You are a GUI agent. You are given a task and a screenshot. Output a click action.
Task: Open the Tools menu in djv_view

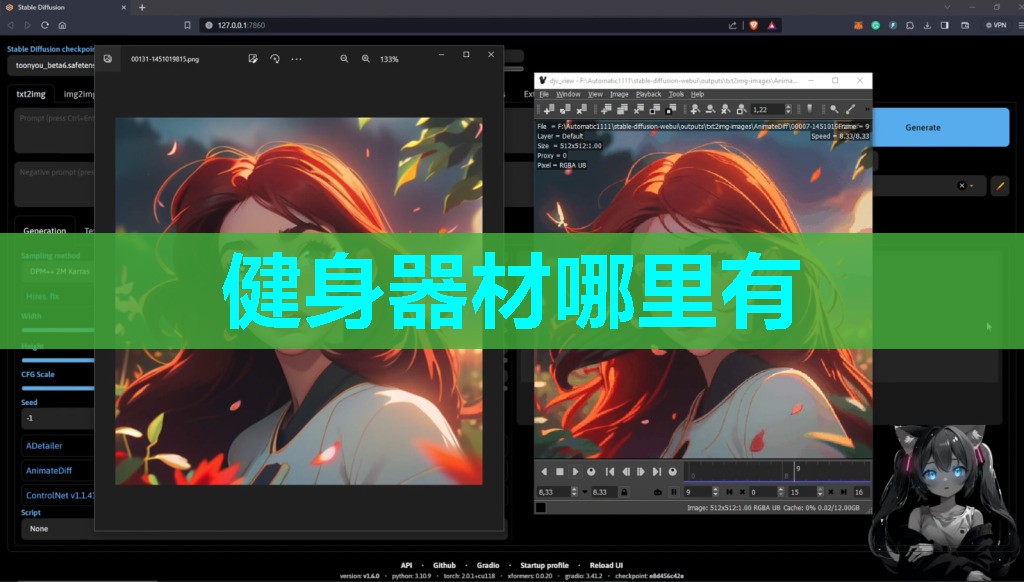(676, 94)
